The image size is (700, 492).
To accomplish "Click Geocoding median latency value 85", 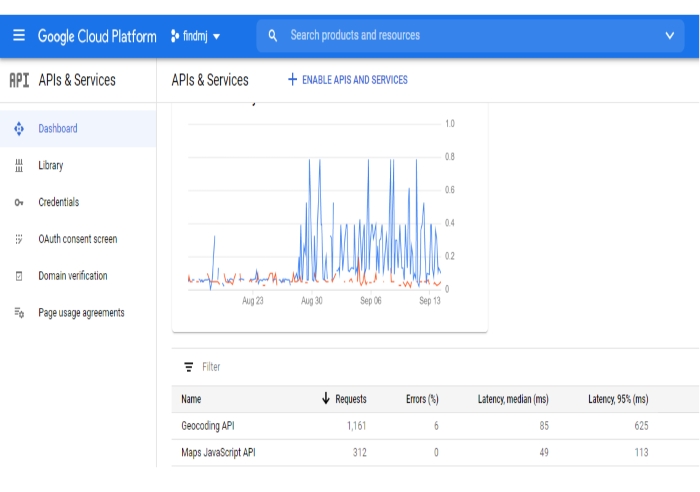I will (x=544, y=426).
